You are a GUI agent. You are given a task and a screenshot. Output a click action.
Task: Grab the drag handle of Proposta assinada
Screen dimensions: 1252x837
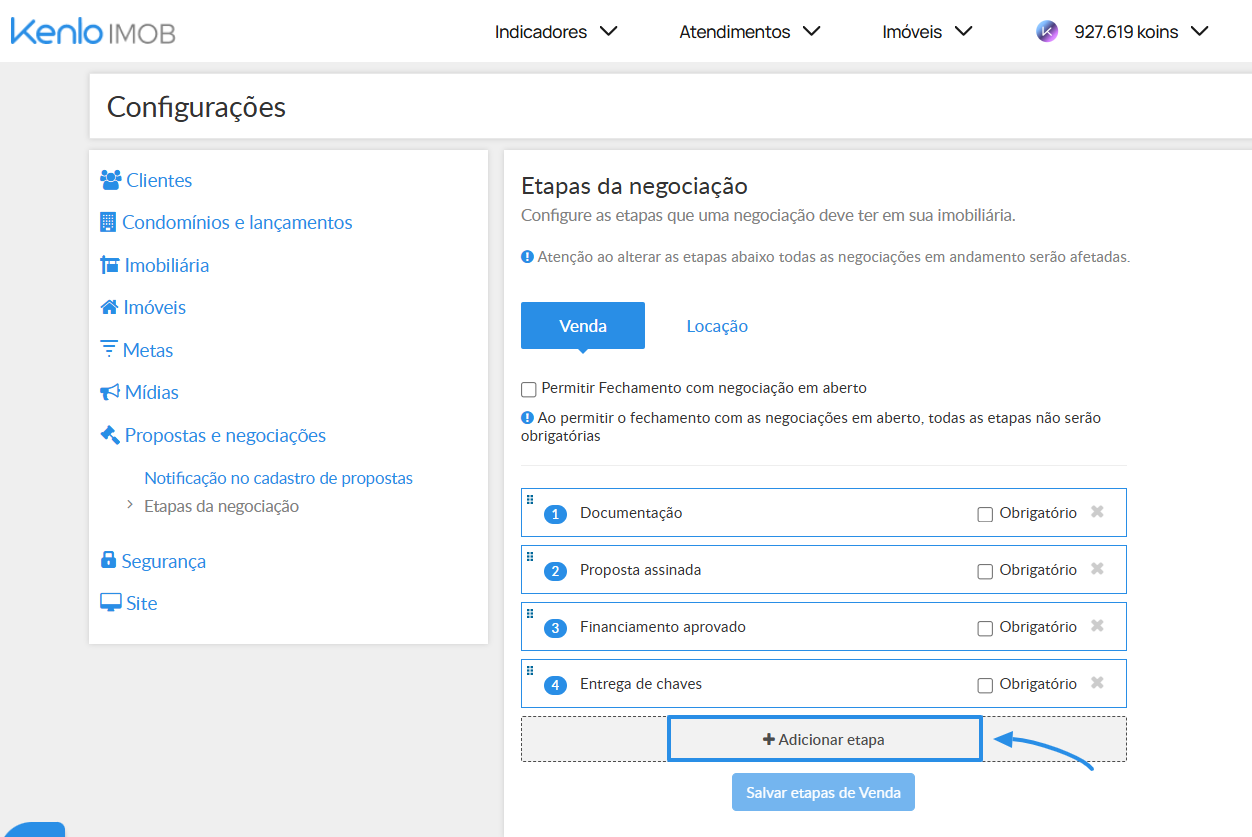(x=530, y=556)
